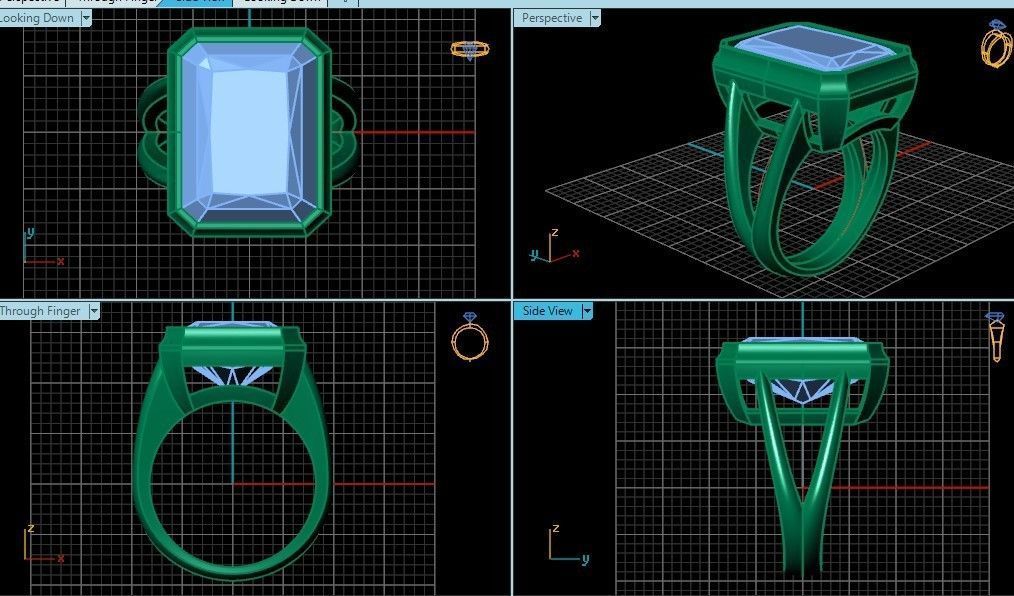
Task: Activate the Side View viewport title
Action: click(x=548, y=311)
